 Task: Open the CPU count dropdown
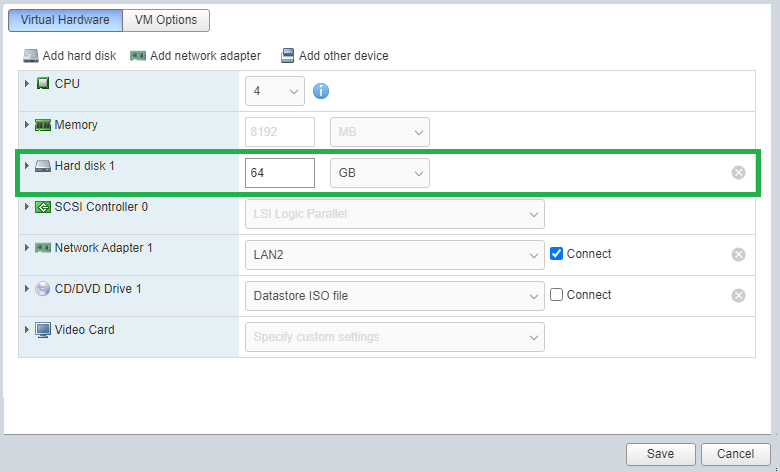point(275,91)
